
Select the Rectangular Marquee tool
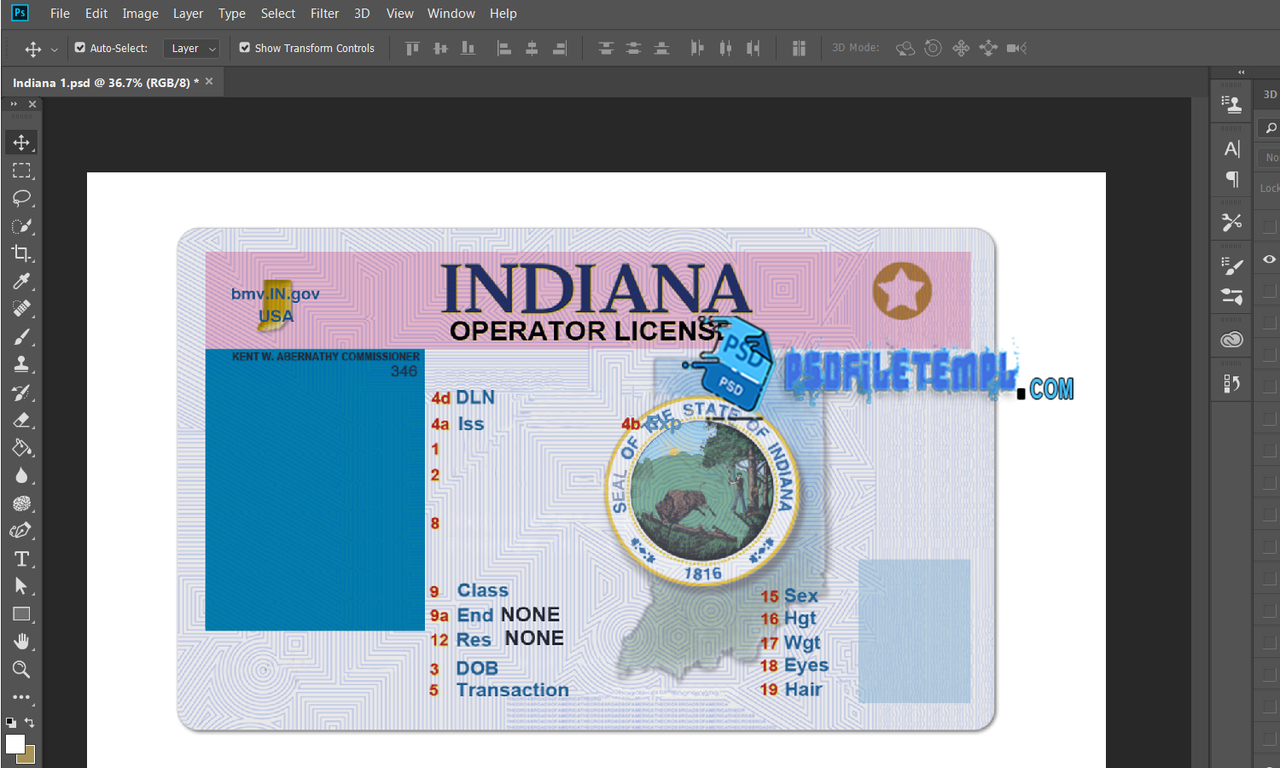pyautogui.click(x=21, y=170)
